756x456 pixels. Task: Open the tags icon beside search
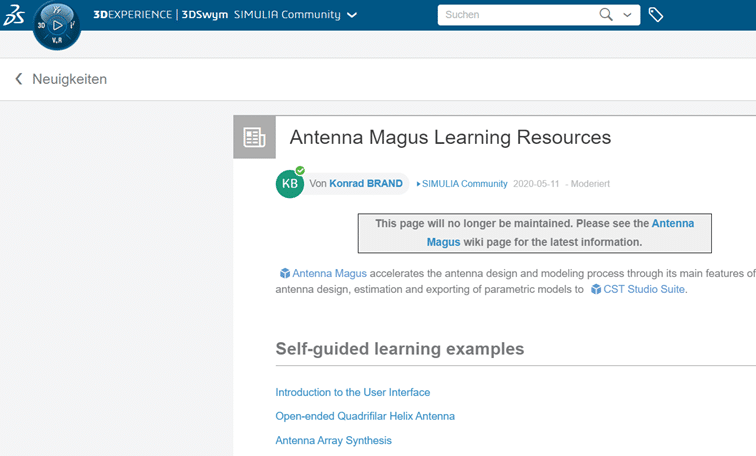[x=656, y=15]
